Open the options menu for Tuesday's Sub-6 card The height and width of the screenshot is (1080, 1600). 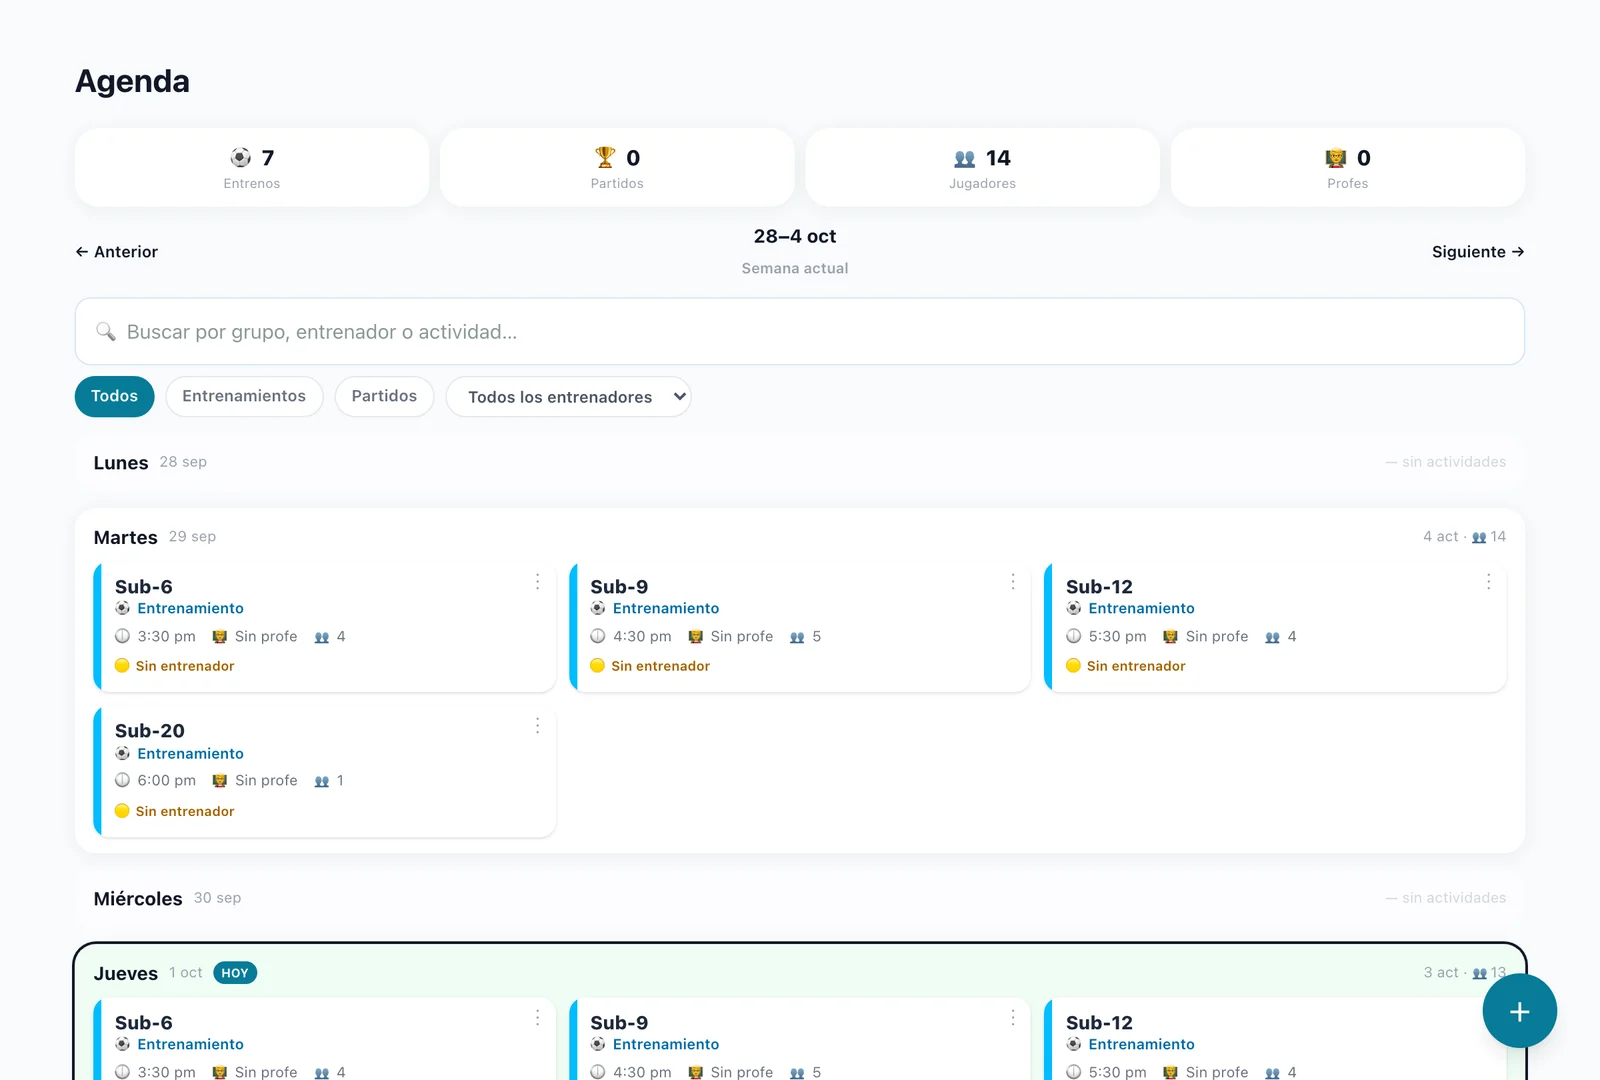click(x=537, y=581)
